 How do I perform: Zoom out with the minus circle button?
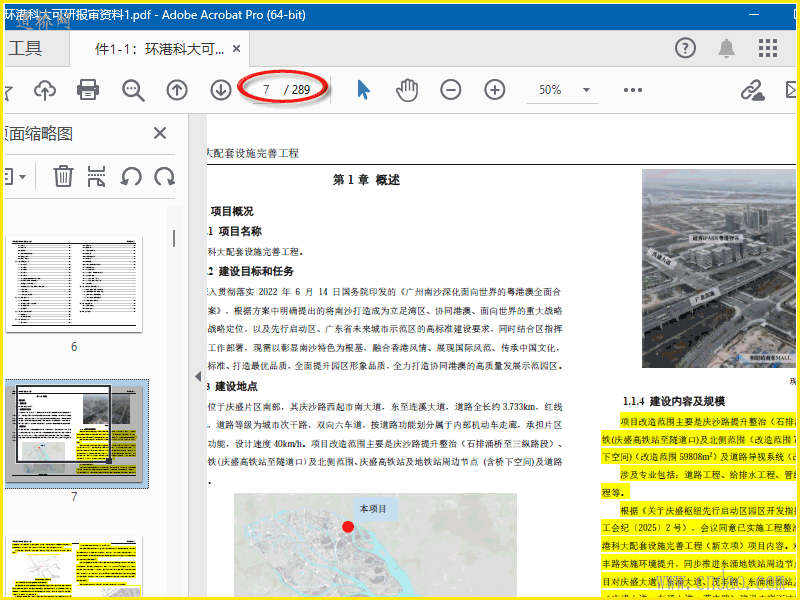coord(451,90)
